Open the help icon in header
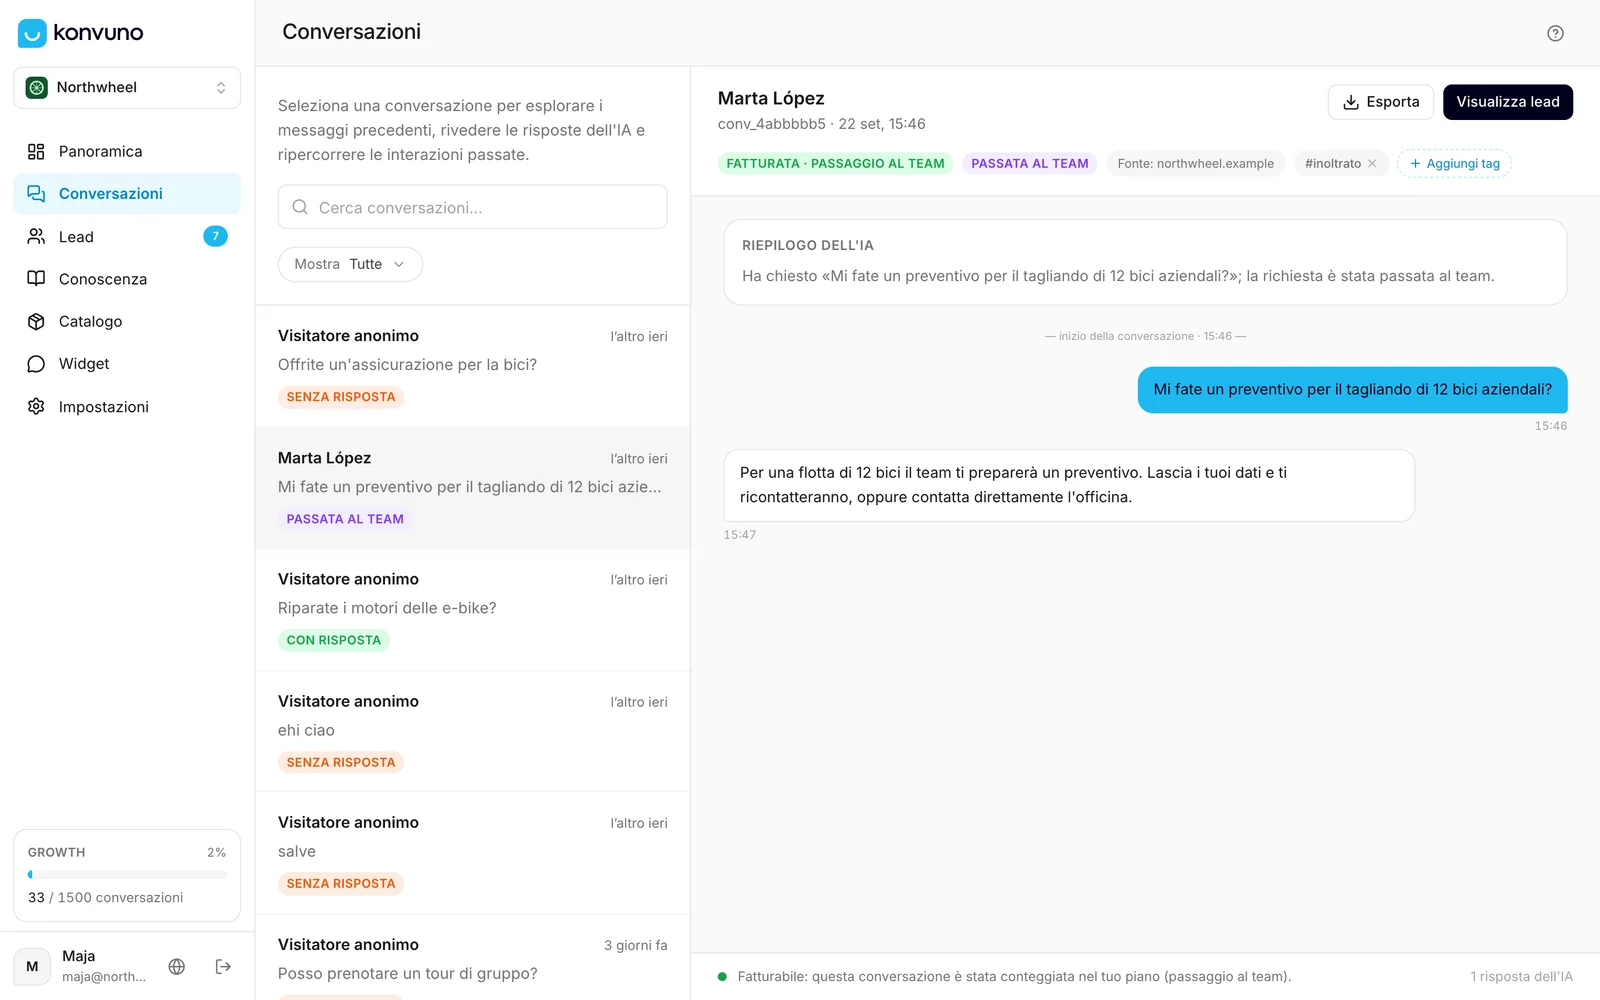Image resolution: width=1600 pixels, height=1000 pixels. [x=1555, y=33]
